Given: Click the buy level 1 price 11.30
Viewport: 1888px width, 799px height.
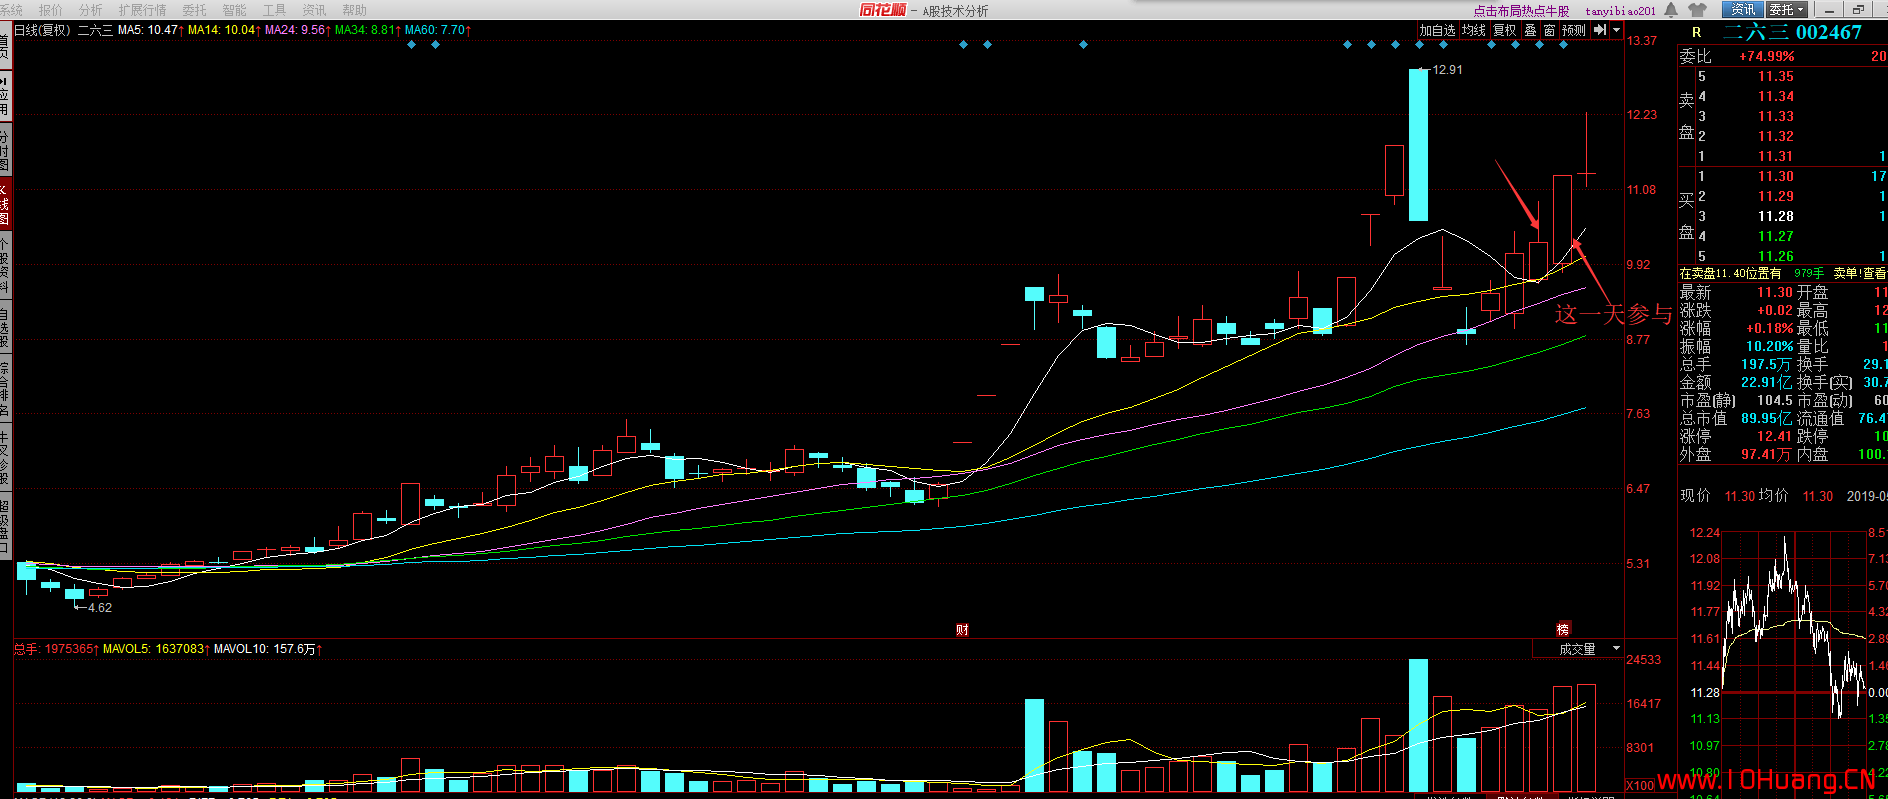Looking at the screenshot, I should [x=1776, y=177].
